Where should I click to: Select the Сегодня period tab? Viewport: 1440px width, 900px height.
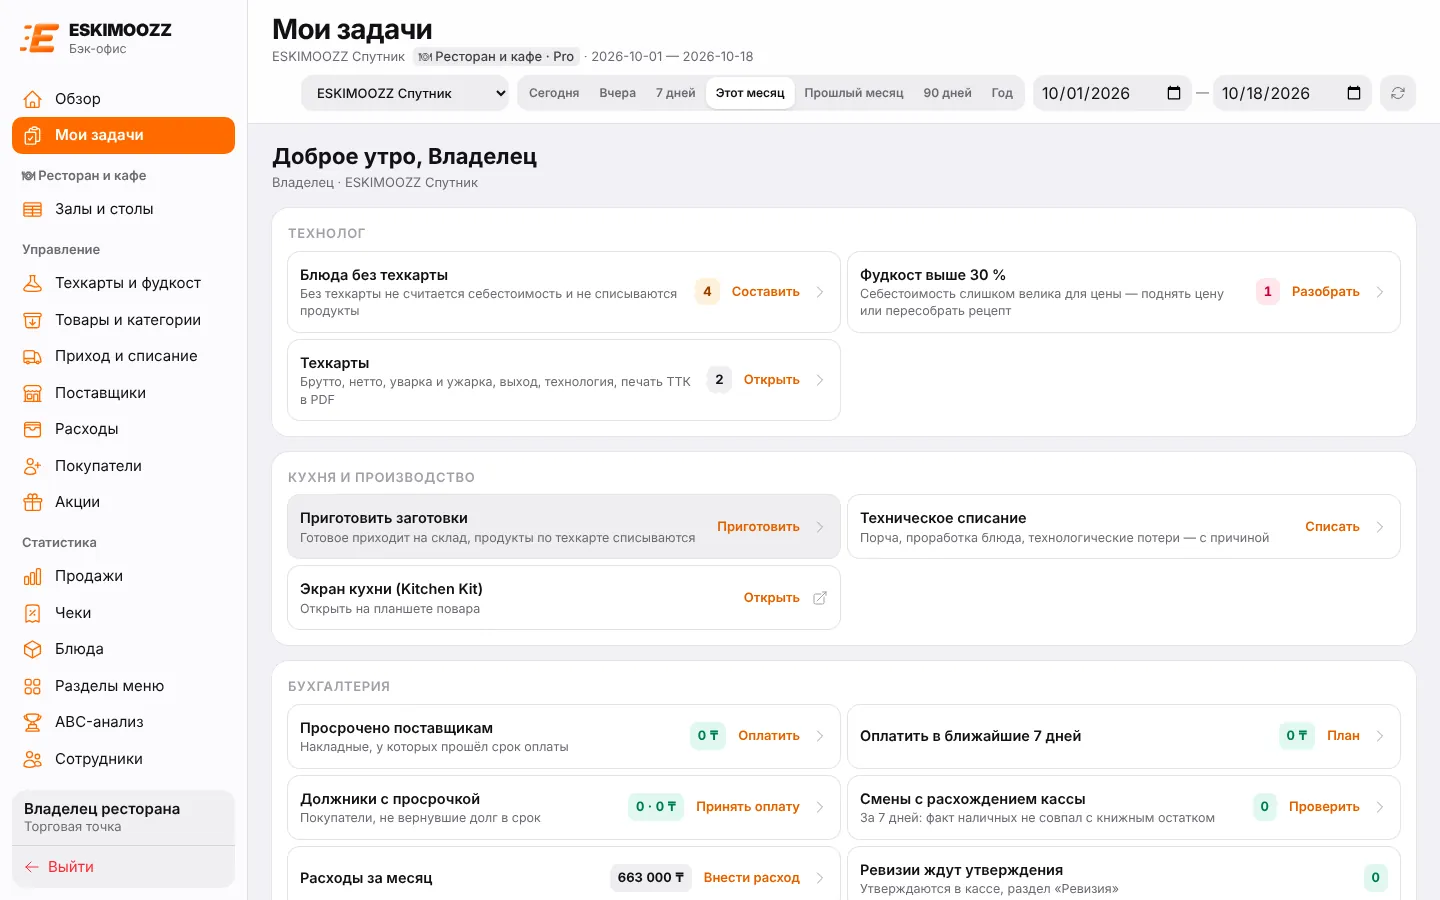pyautogui.click(x=554, y=93)
